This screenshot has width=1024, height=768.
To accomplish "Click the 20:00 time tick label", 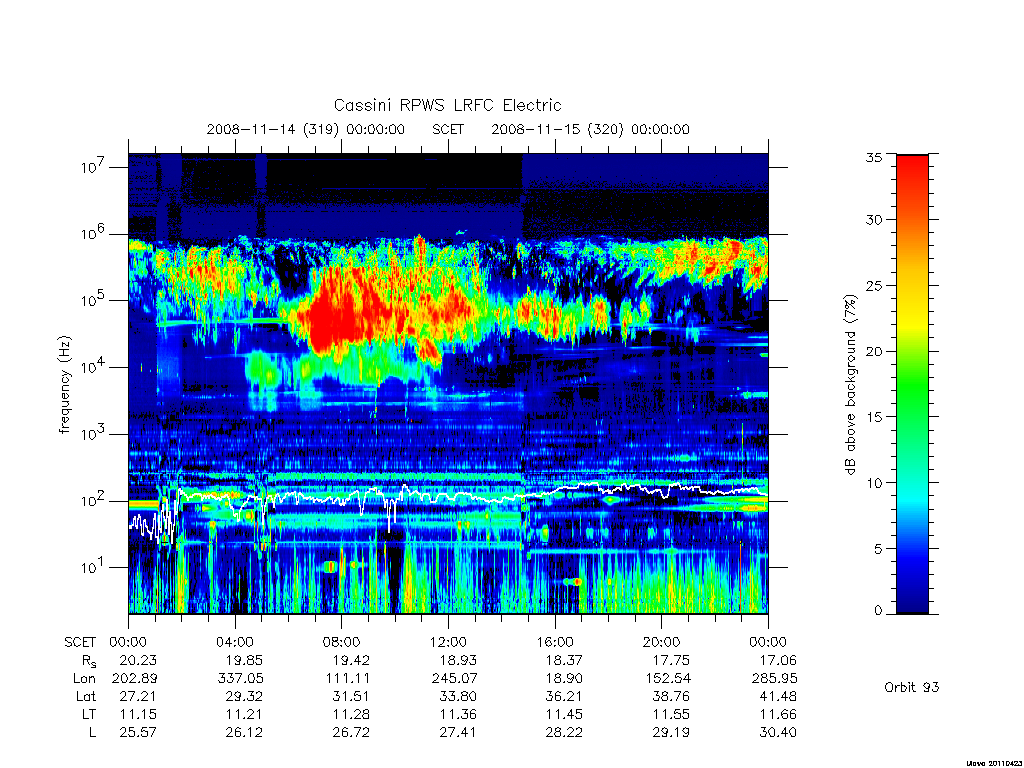I will (662, 643).
